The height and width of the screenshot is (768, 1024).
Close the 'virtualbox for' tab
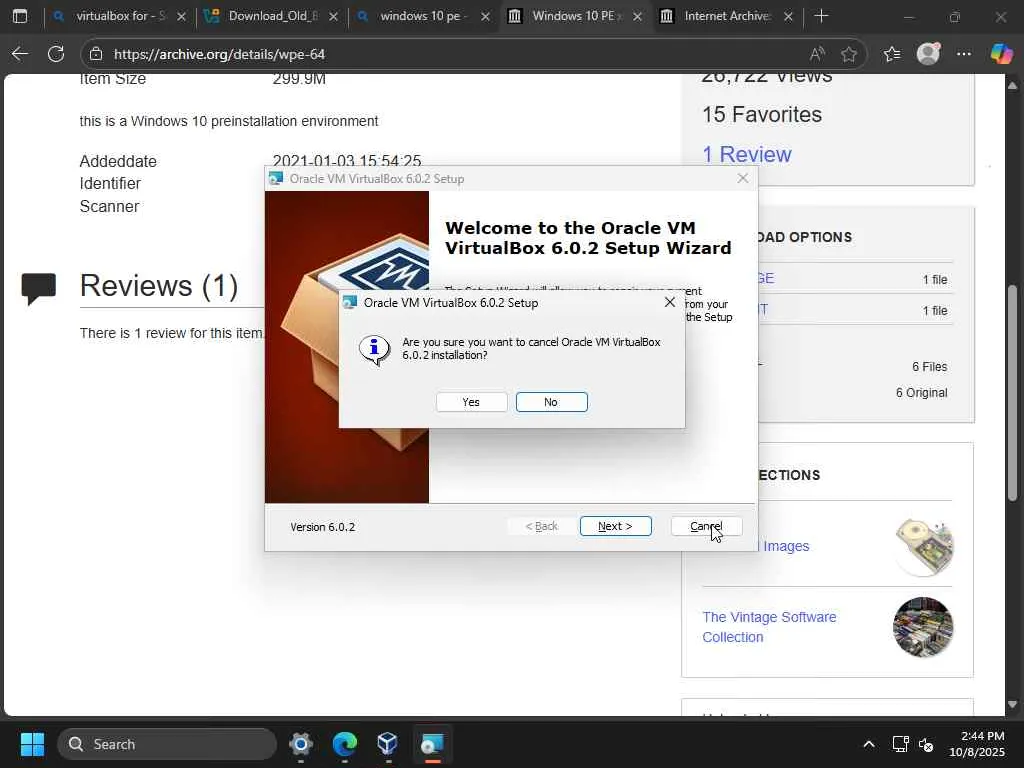pyautogui.click(x=182, y=16)
